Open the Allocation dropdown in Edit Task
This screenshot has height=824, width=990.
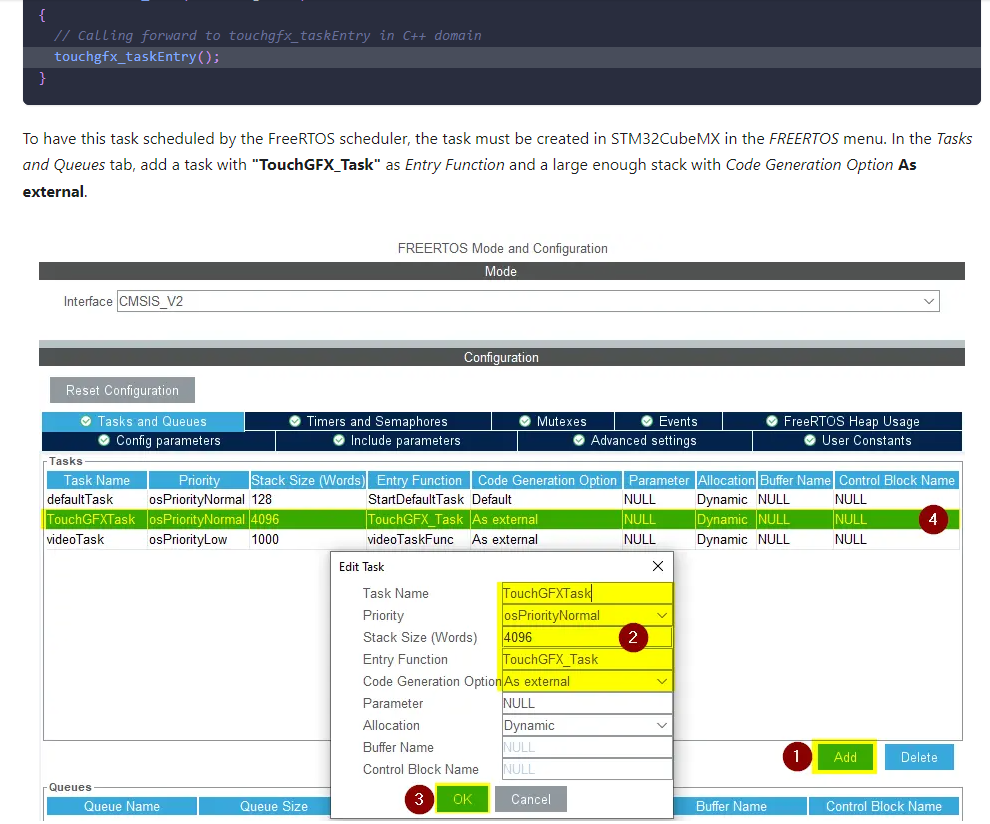coord(587,725)
